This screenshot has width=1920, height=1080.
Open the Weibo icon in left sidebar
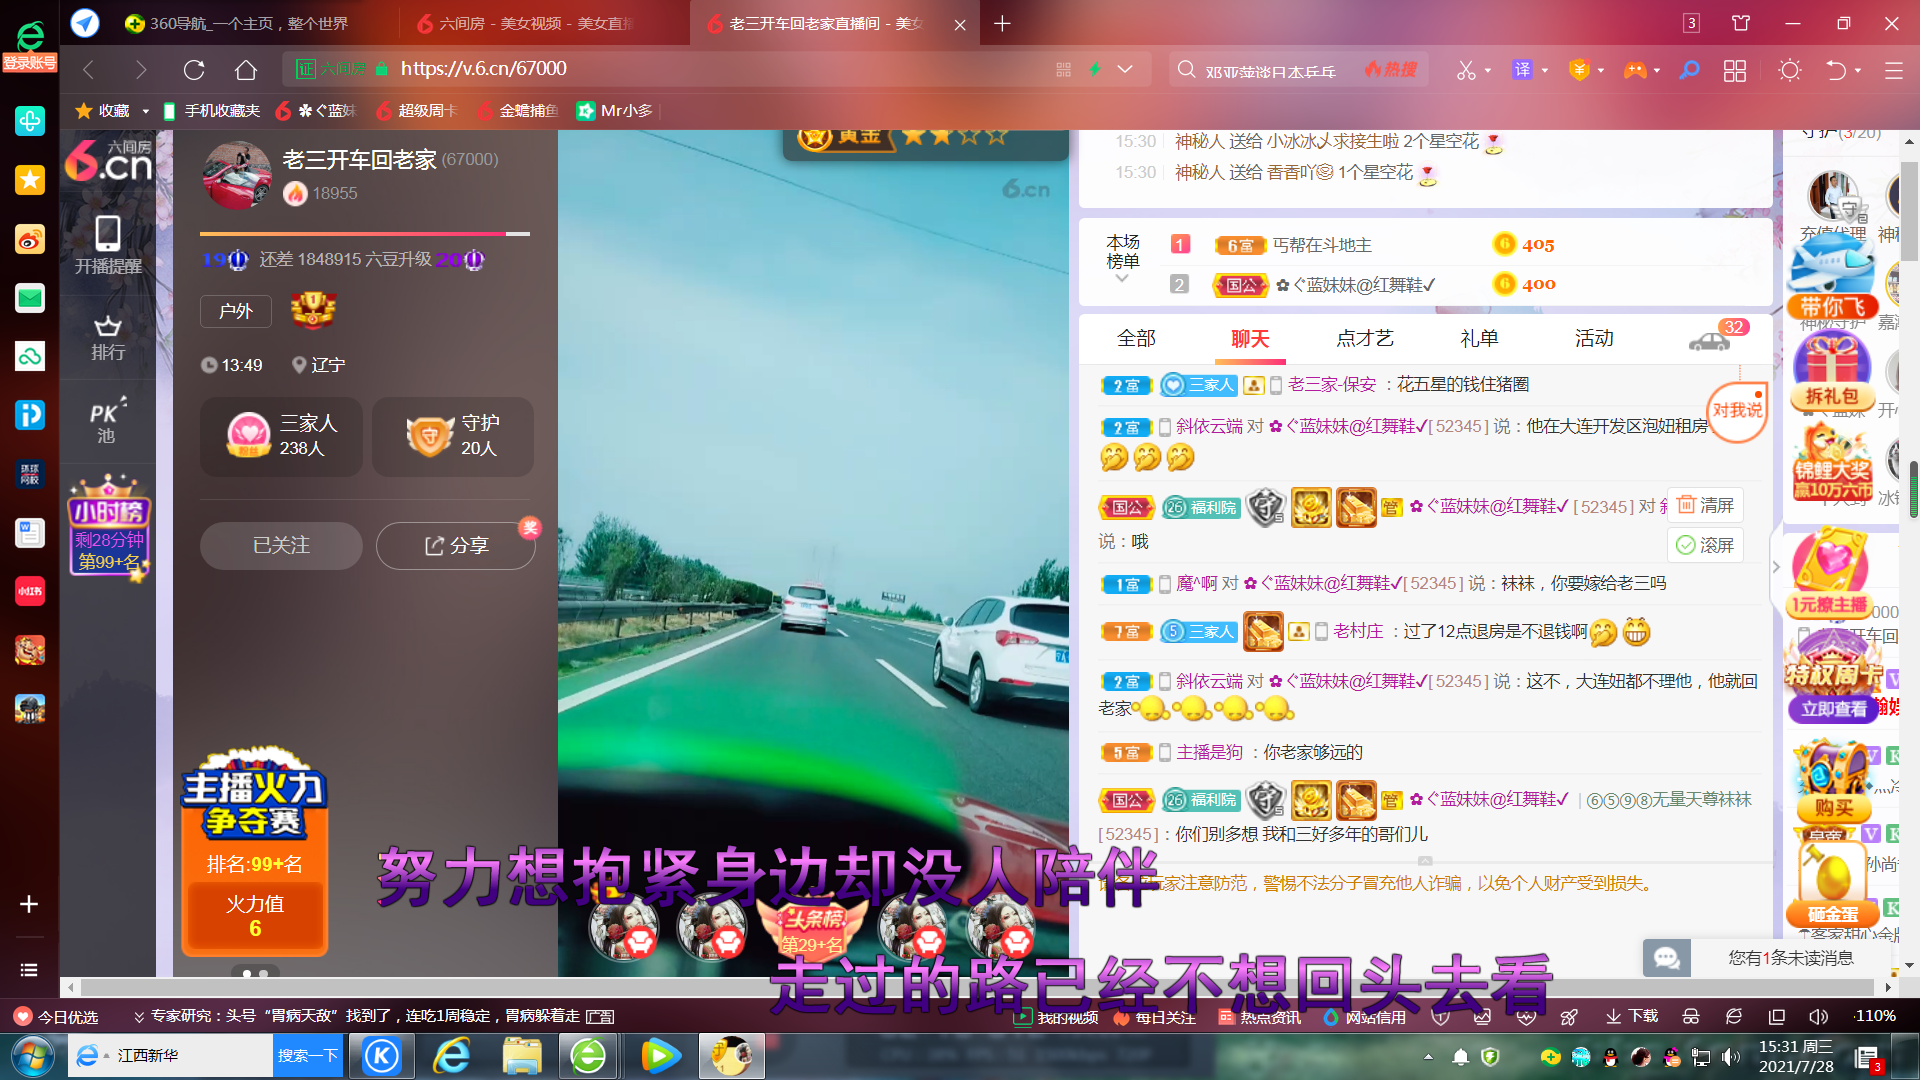tap(30, 239)
